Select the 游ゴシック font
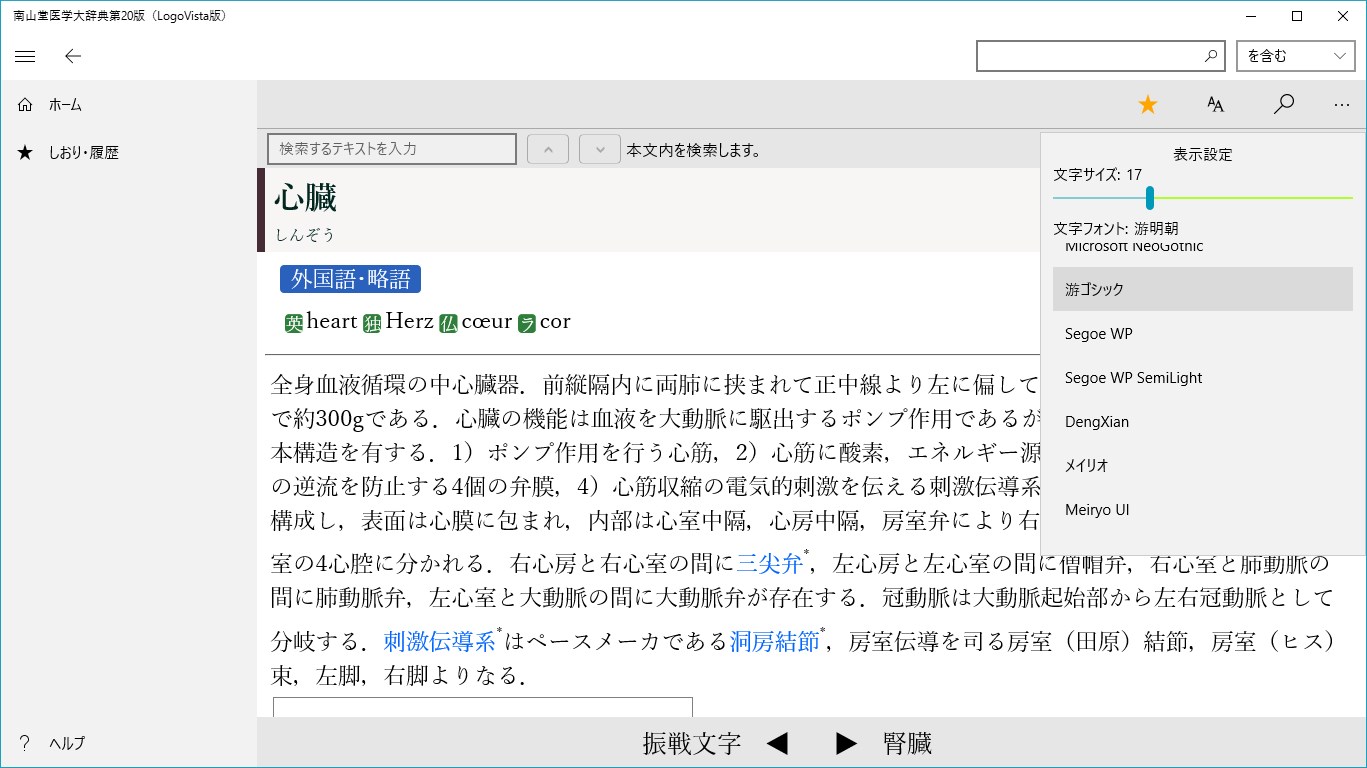This screenshot has width=1367, height=768. coord(1203,289)
